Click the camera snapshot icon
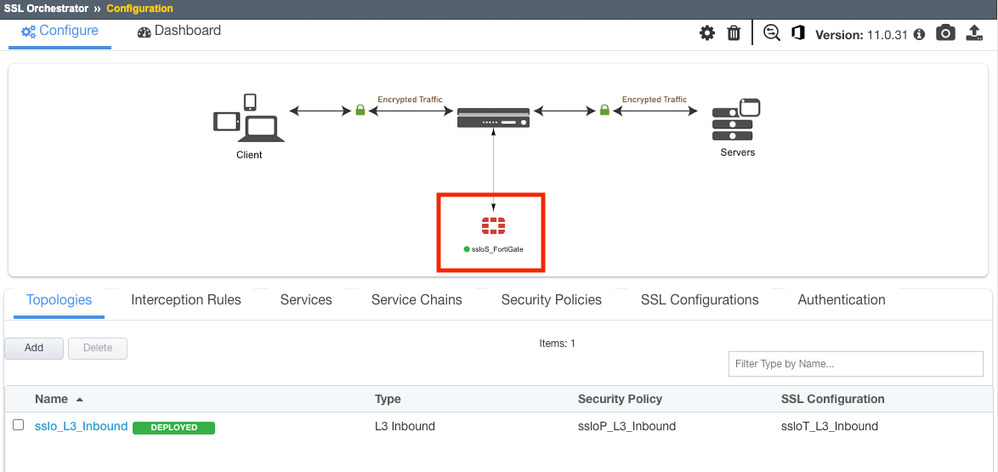The width and height of the screenshot is (998, 472). click(945, 33)
